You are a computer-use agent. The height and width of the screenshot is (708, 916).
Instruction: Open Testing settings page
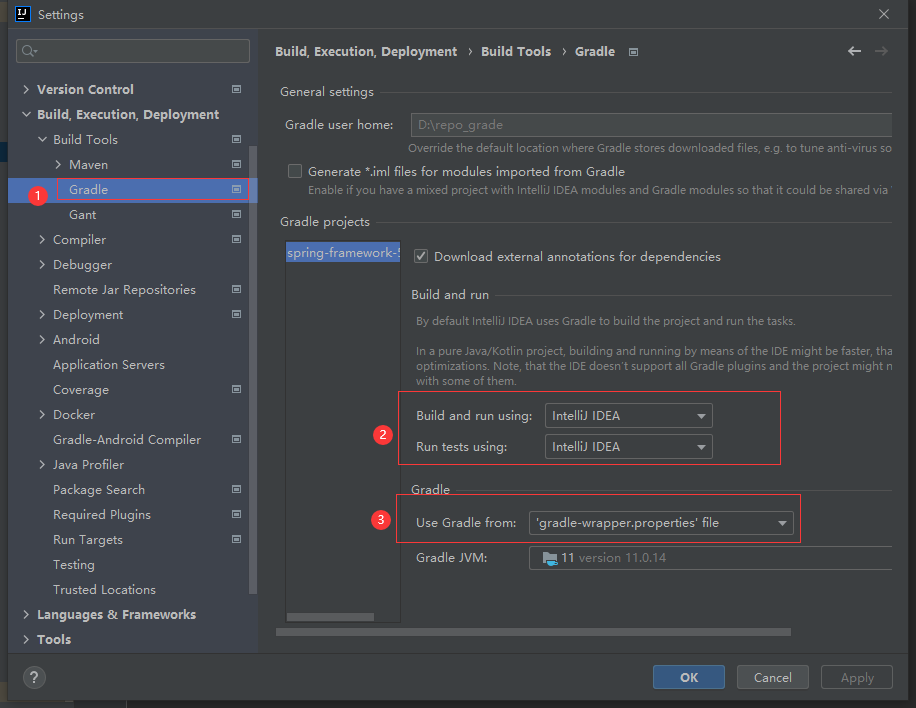click(x=74, y=565)
